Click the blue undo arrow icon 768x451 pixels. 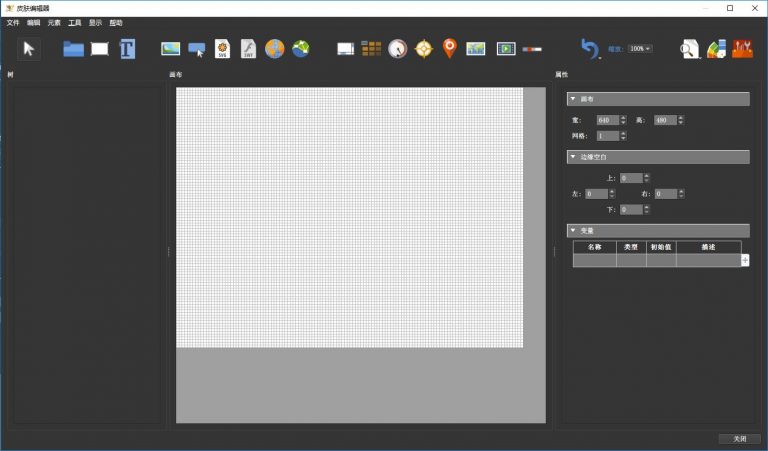pyautogui.click(x=590, y=48)
